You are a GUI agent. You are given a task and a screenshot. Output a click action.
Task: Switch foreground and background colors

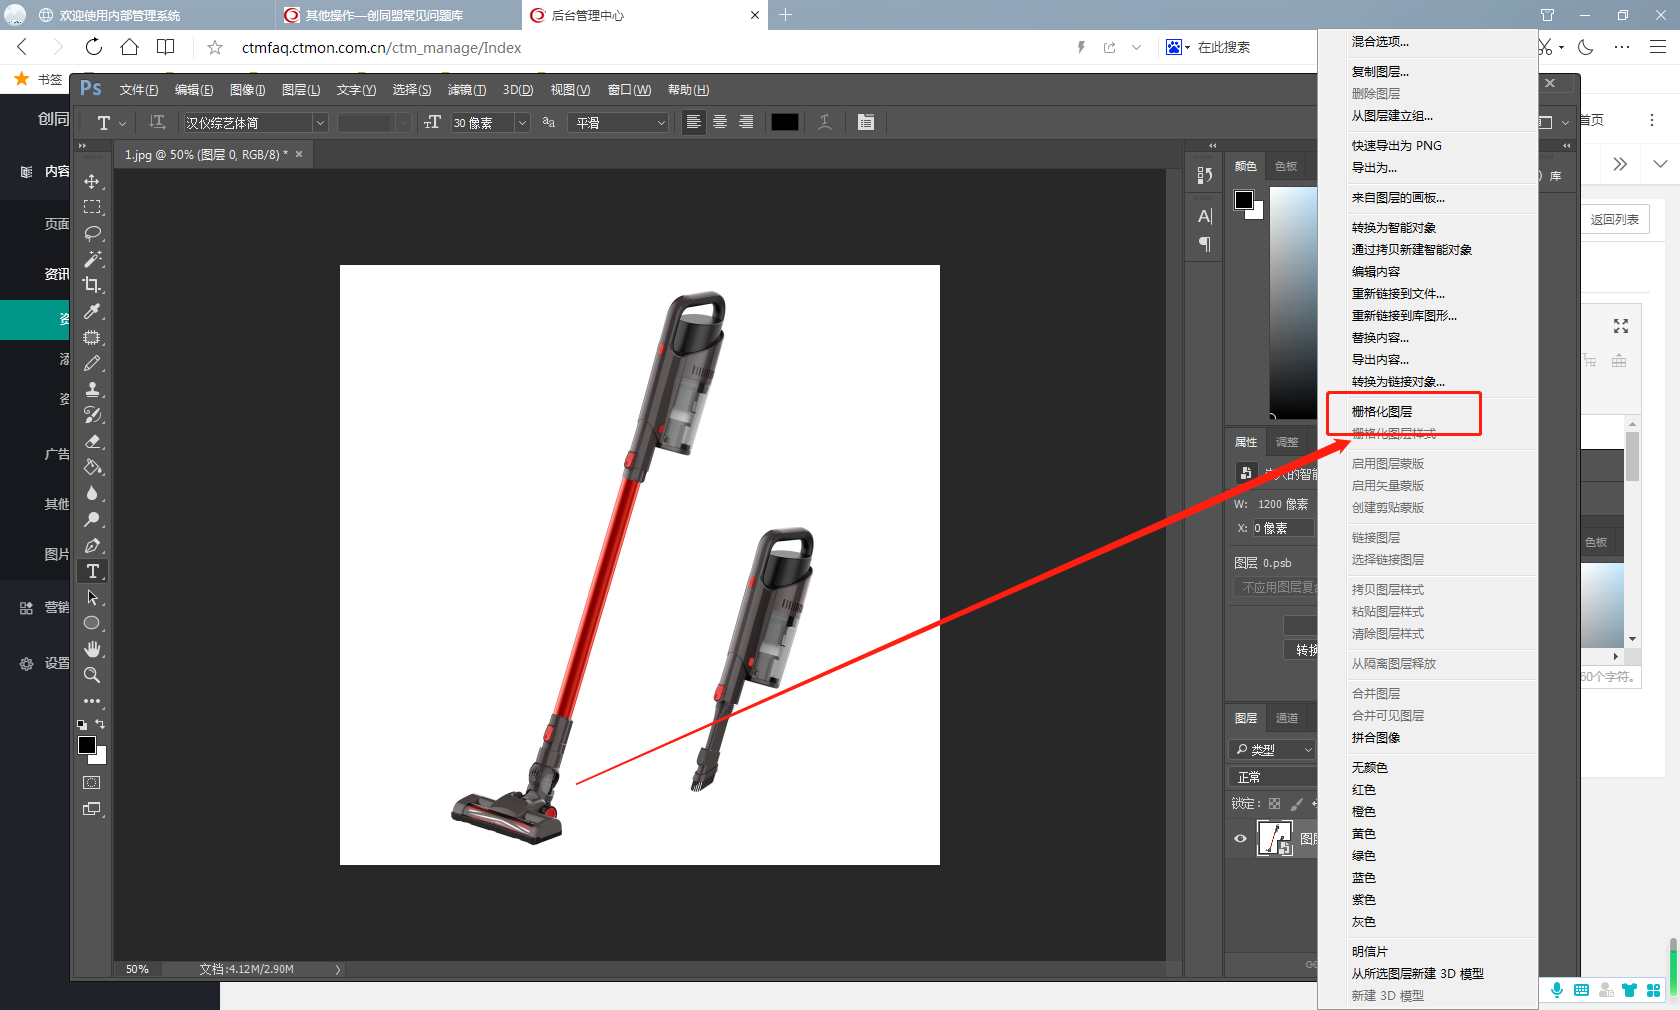[x=100, y=724]
